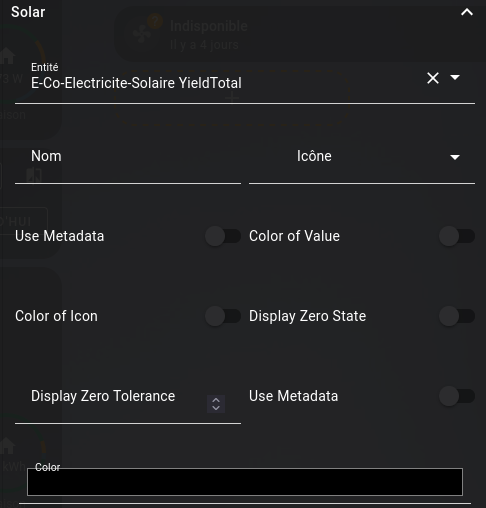This screenshot has height=508, width=486.
Task: Toggle the Use Metadata switch below Display Zero State
Action: tap(457, 396)
